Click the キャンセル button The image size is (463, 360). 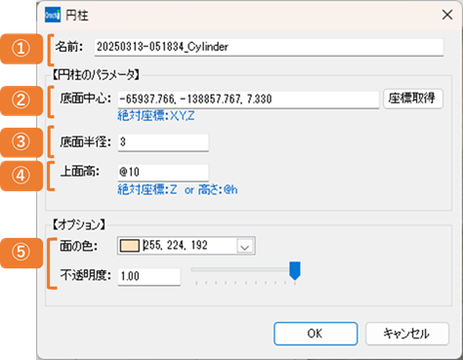[407, 333]
